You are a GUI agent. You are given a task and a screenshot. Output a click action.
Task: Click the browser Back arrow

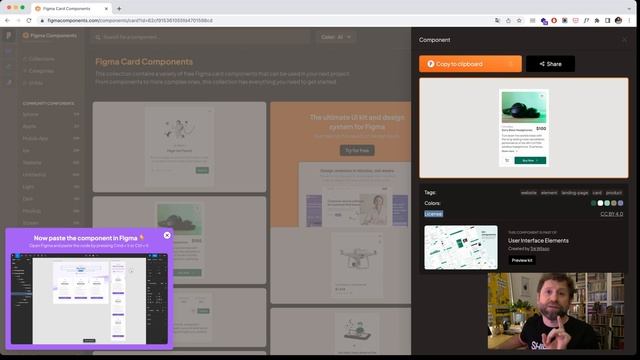7,20
